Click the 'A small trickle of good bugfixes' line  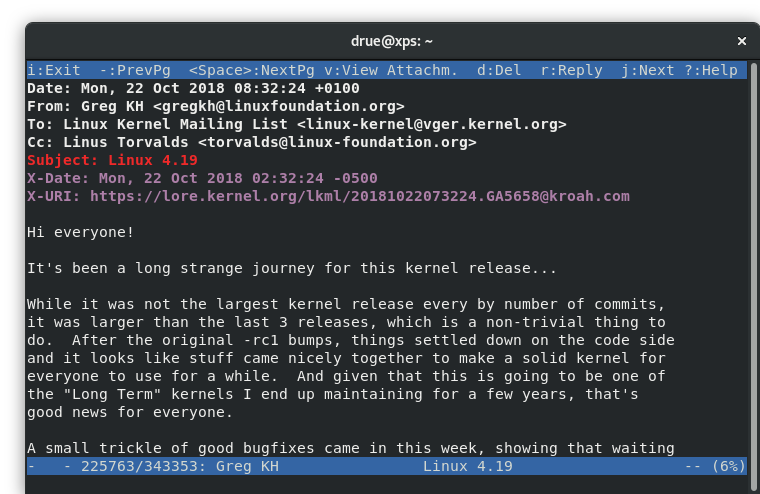click(350, 448)
